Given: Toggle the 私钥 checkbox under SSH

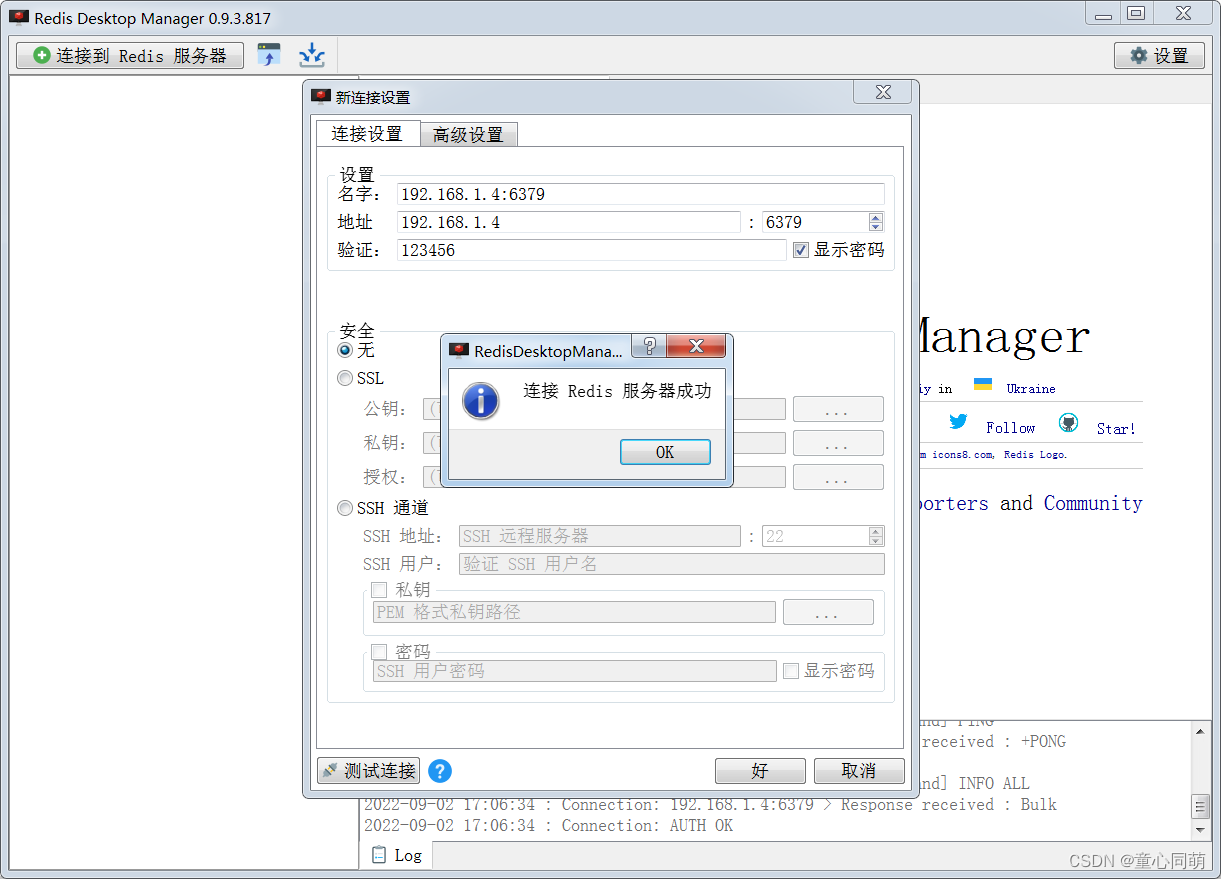Looking at the screenshot, I should [x=379, y=590].
